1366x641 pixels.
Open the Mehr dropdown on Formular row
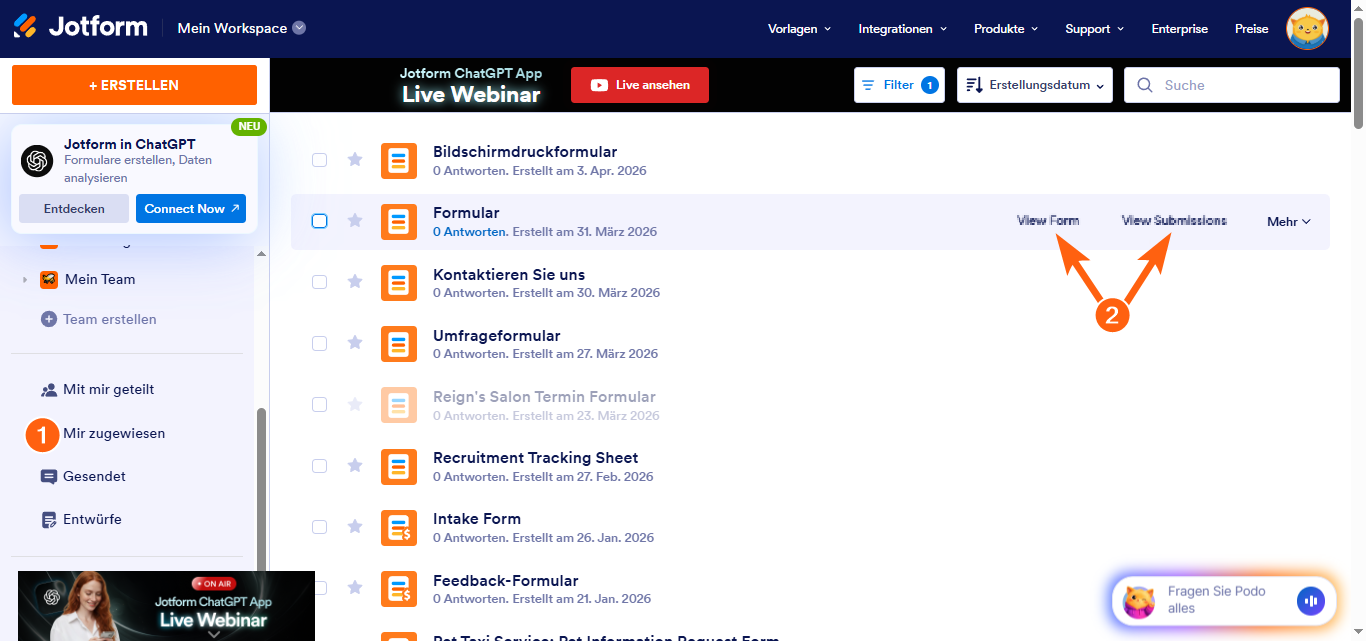click(1289, 222)
